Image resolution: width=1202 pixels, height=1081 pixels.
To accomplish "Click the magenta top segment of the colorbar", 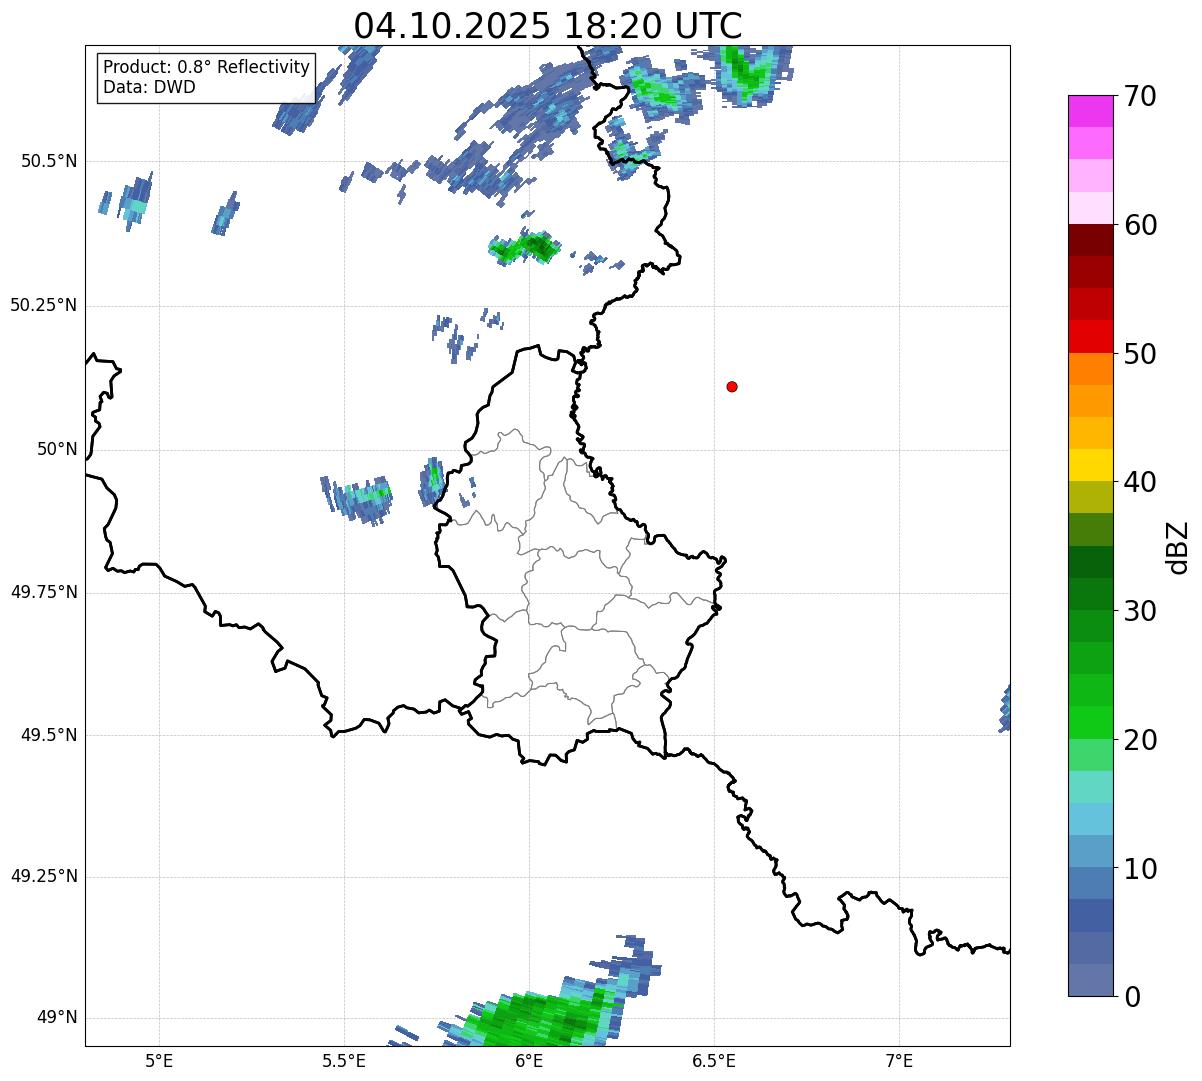I will coord(1090,111).
